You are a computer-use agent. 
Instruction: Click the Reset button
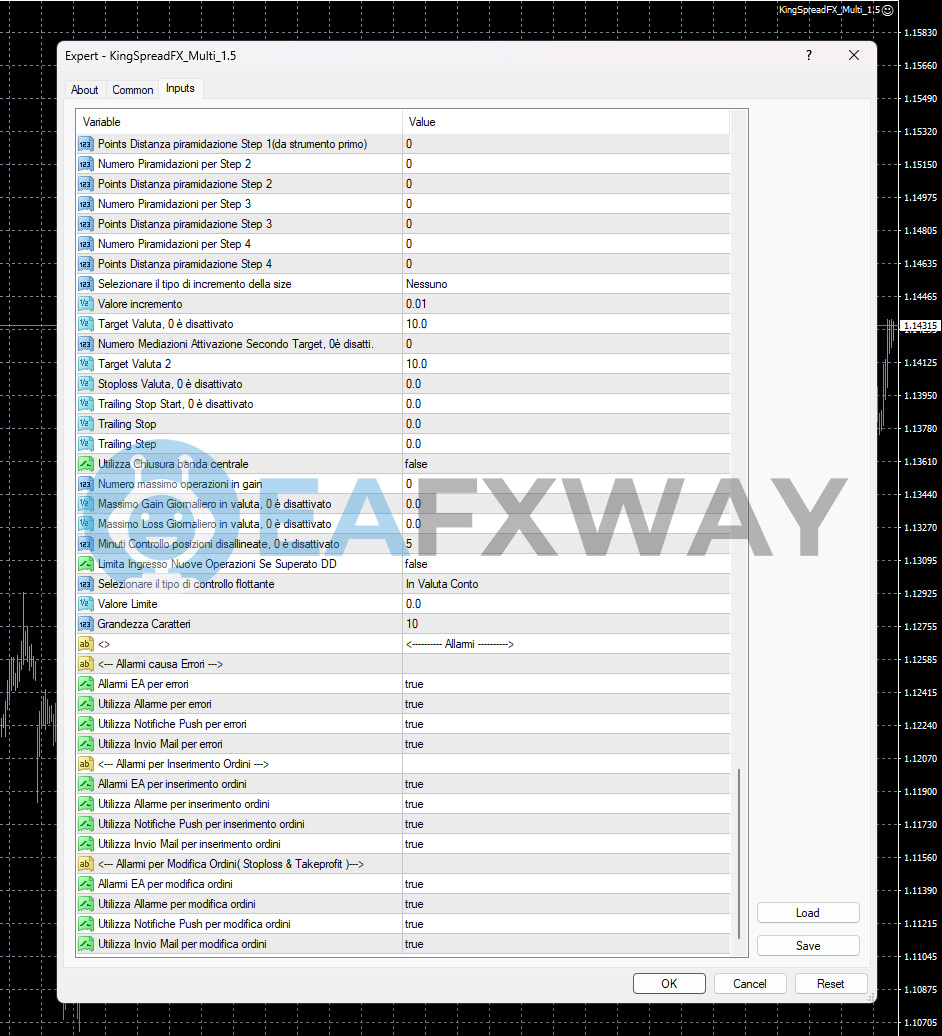(x=831, y=983)
